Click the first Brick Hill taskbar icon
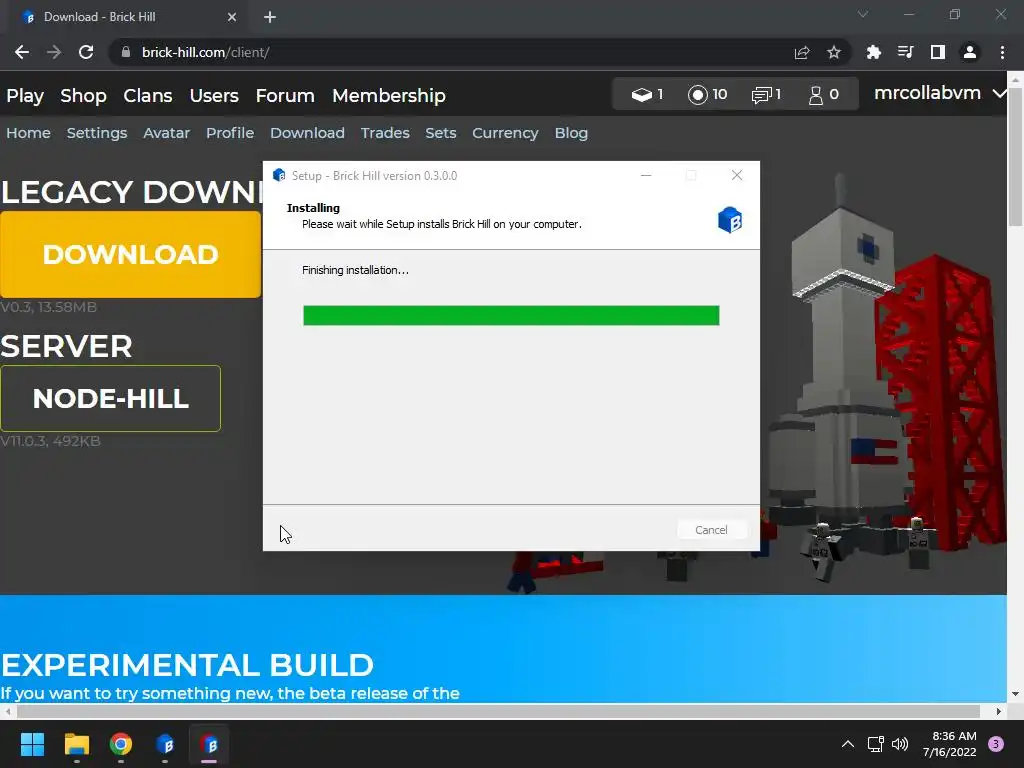 pyautogui.click(x=165, y=744)
